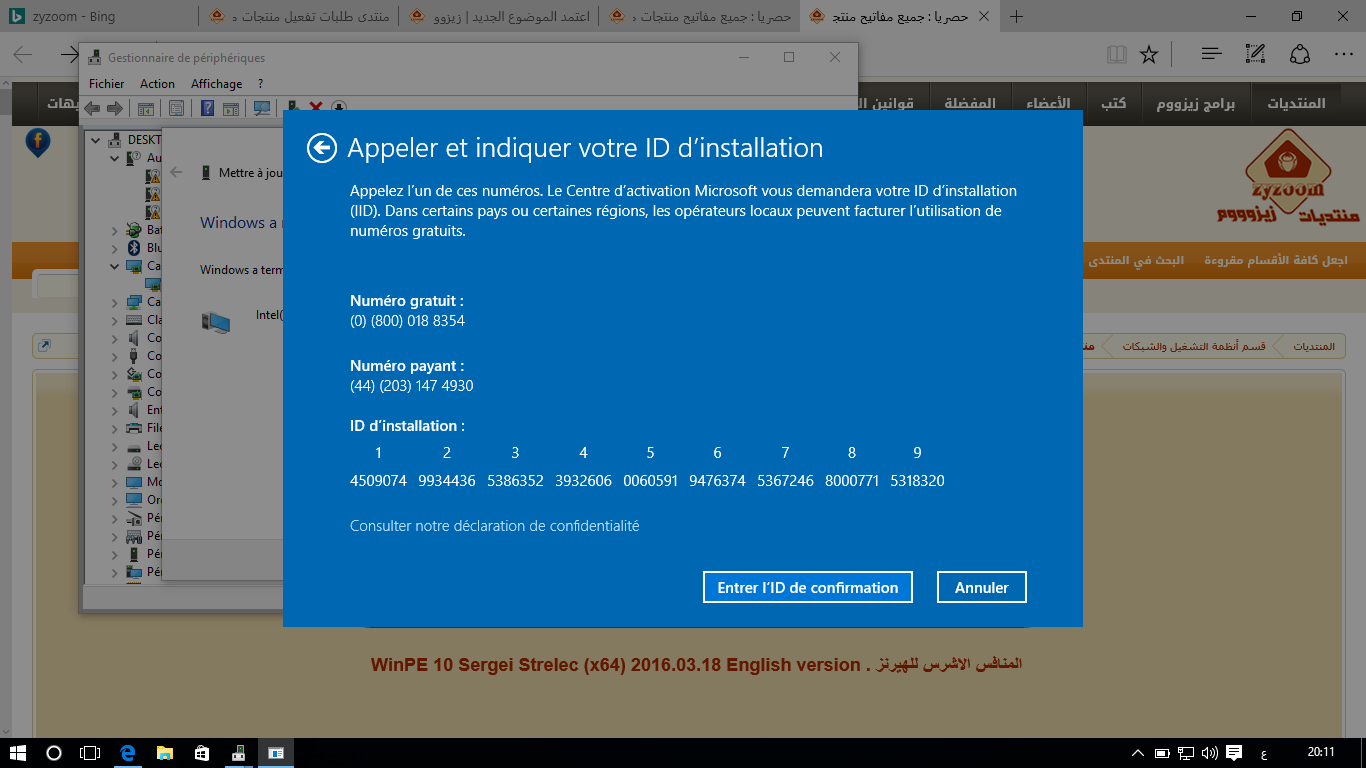Open Task View on taskbar
The height and width of the screenshot is (768, 1366).
90,753
